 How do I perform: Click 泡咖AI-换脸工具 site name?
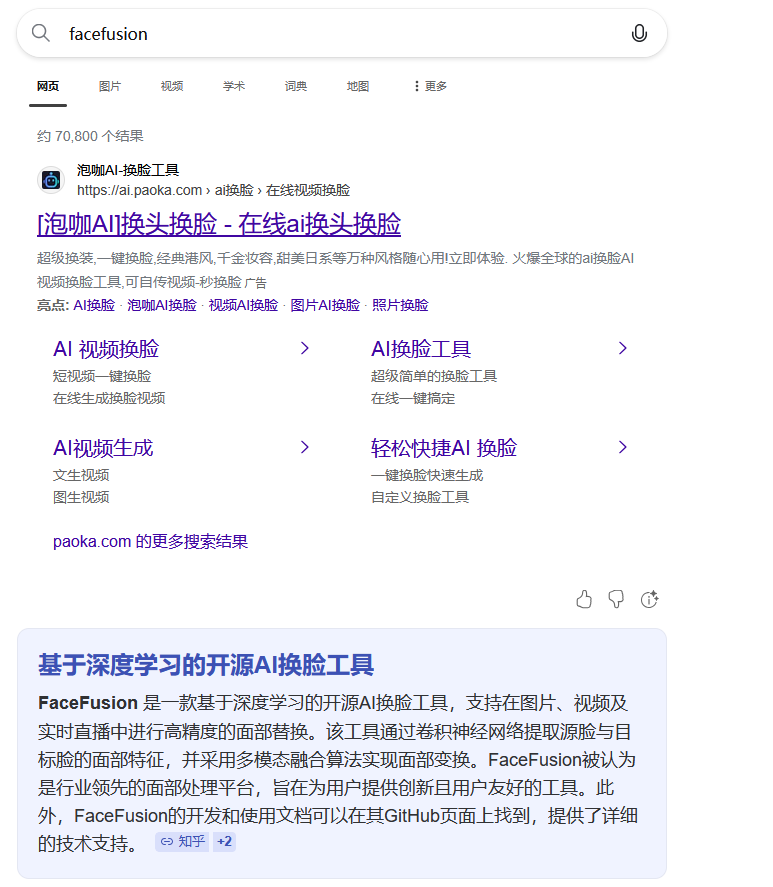click(x=128, y=170)
